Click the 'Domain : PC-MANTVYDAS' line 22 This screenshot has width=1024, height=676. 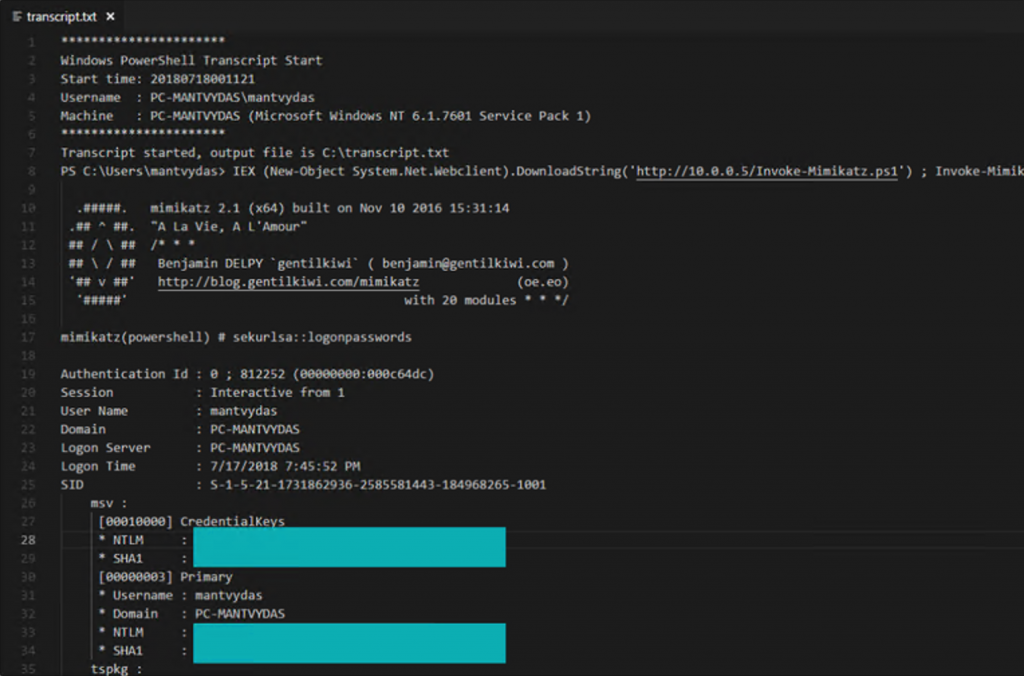click(x=180, y=429)
